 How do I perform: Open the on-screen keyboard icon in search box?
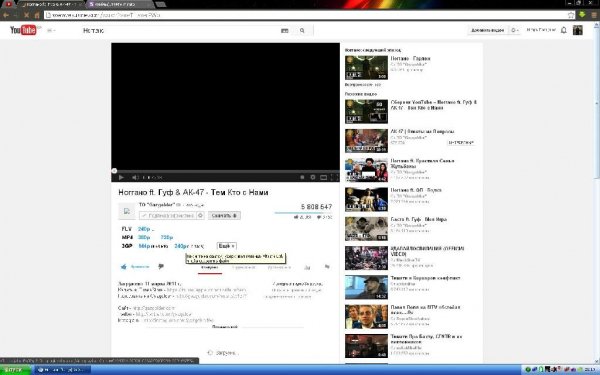[284, 31]
